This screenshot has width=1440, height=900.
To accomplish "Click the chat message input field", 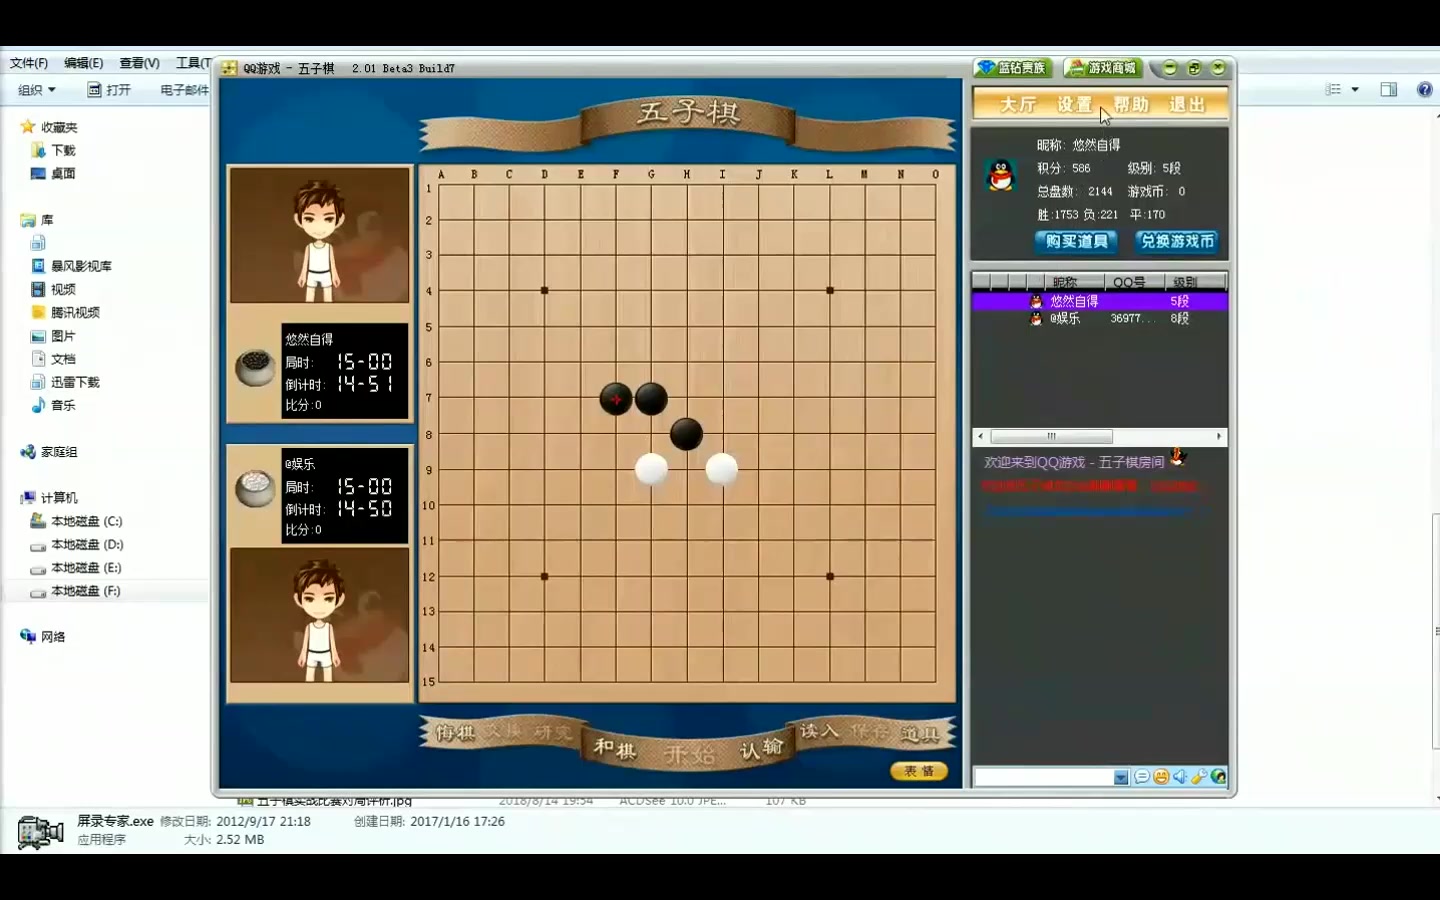I will [x=1044, y=778].
